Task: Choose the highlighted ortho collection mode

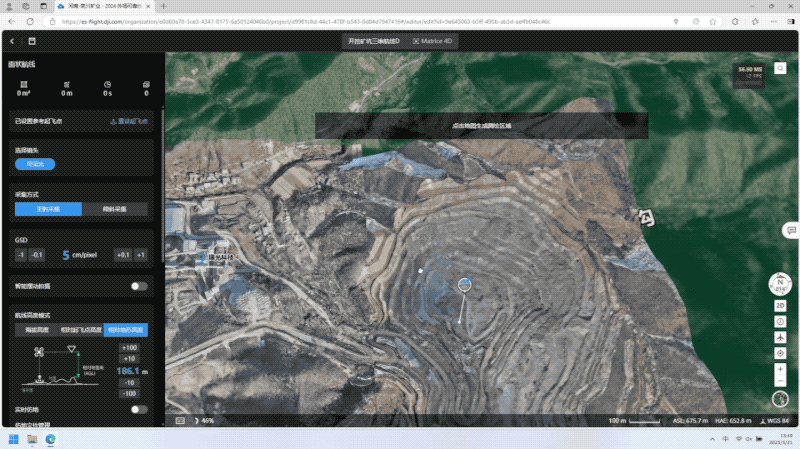Action: [48, 209]
